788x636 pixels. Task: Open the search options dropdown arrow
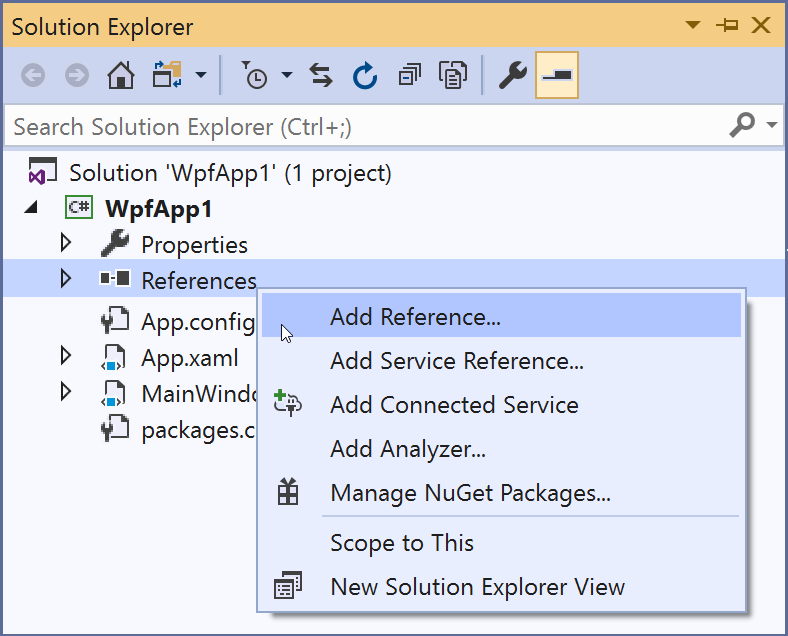[771, 126]
